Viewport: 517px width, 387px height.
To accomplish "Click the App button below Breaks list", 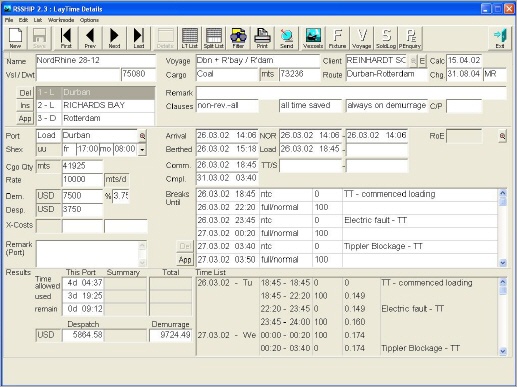I will pyautogui.click(x=185, y=260).
